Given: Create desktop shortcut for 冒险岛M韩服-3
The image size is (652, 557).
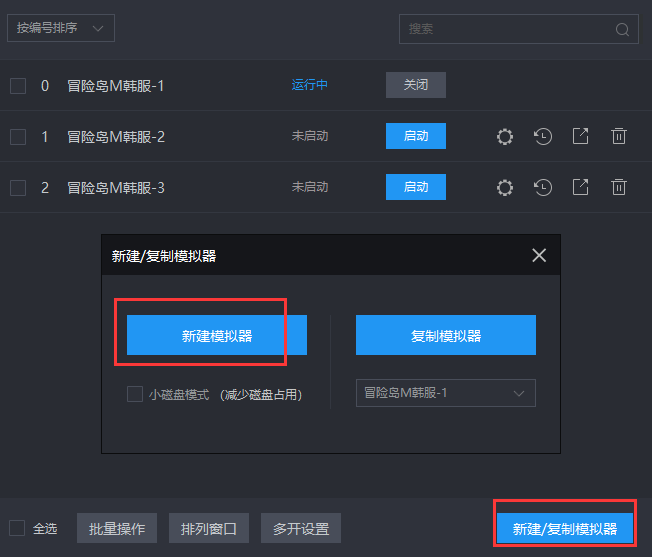Looking at the screenshot, I should click(x=580, y=187).
